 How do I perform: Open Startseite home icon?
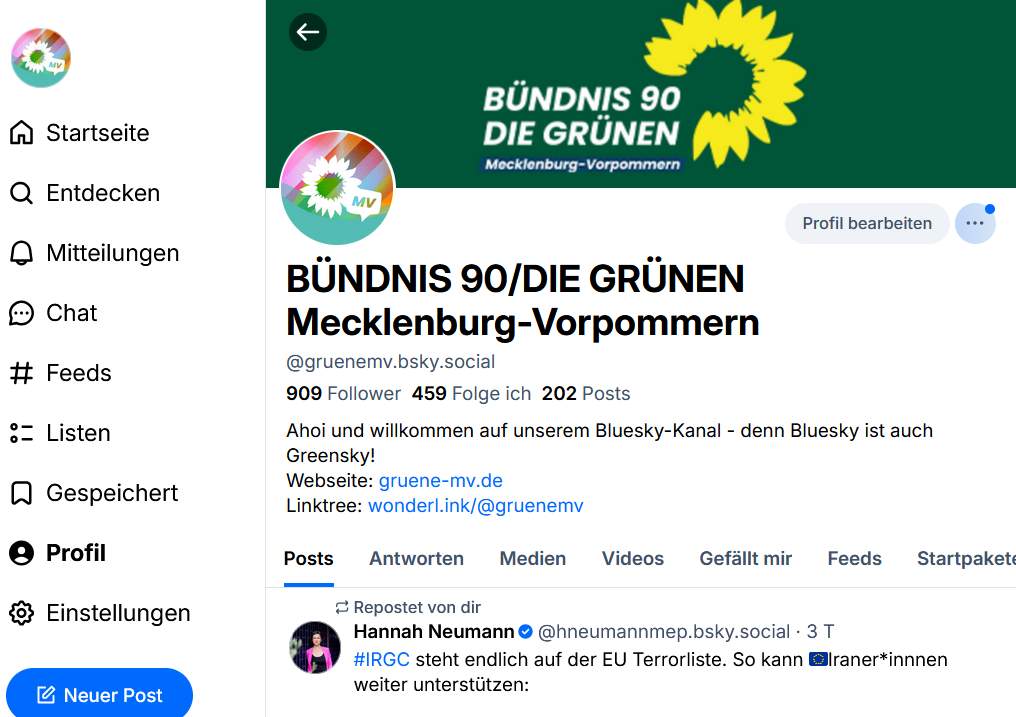[21, 133]
